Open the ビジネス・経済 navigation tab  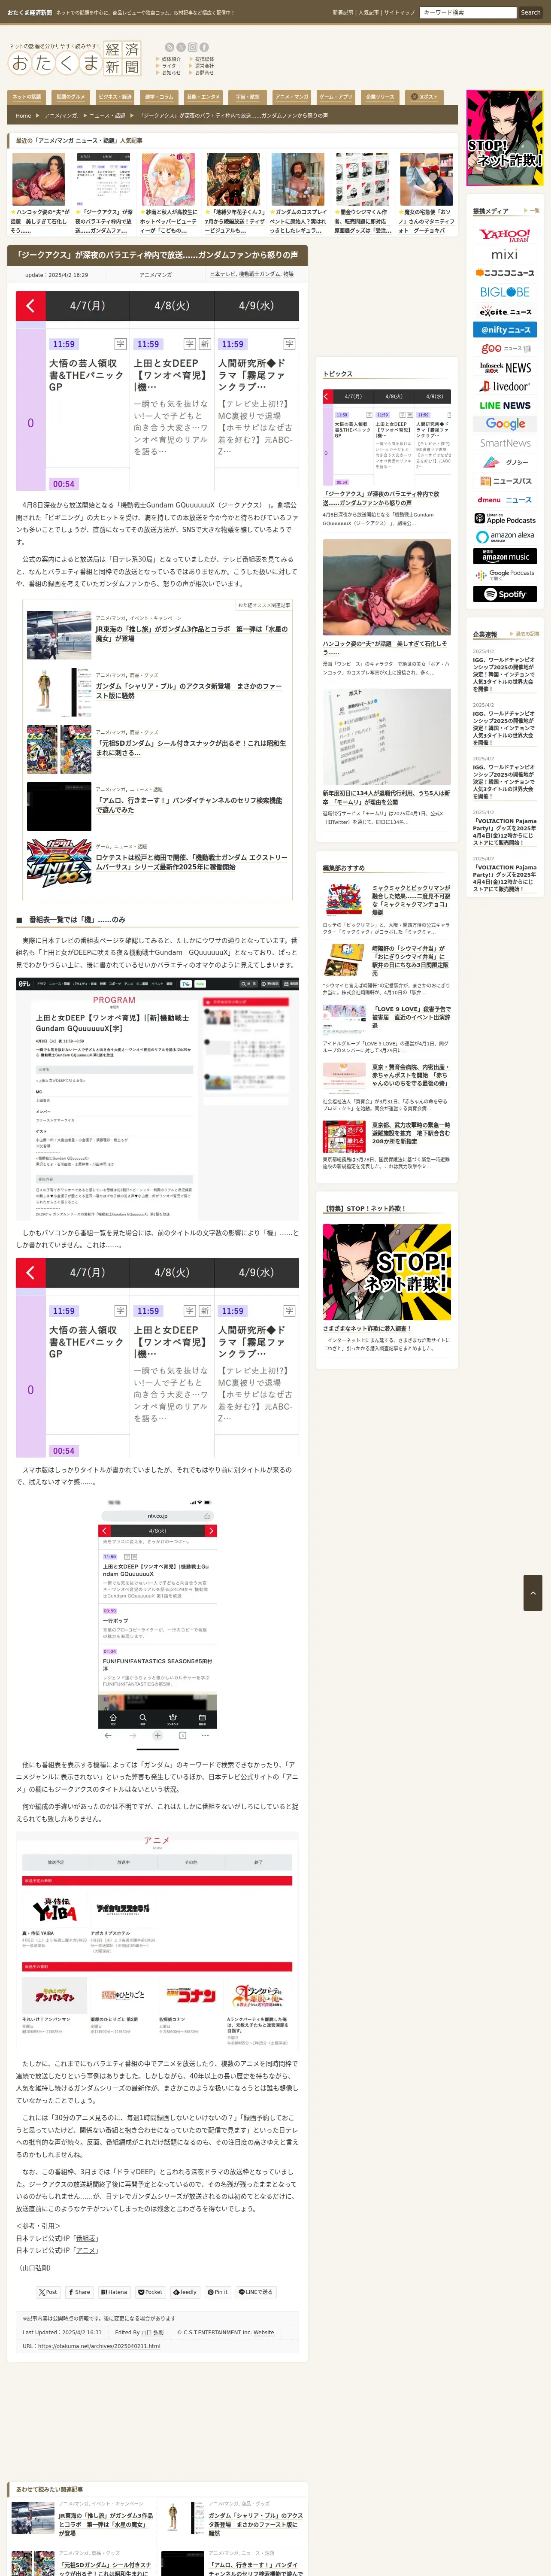point(115,97)
